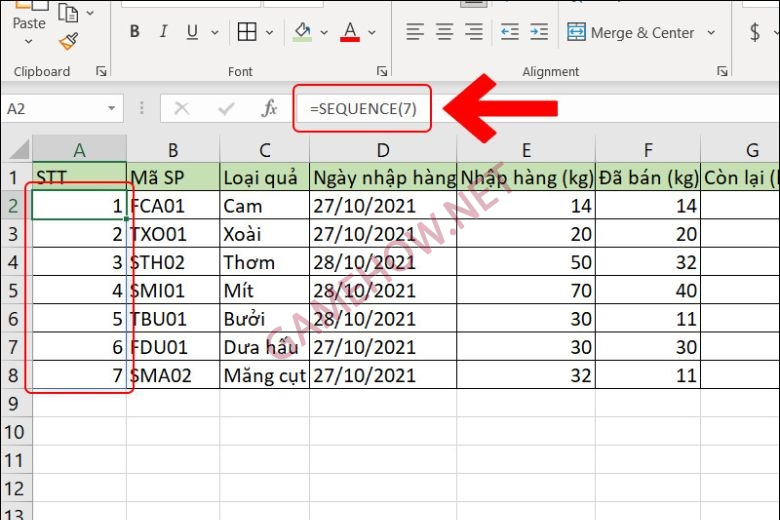Open Fill Color dropdown arrow

pos(324,33)
